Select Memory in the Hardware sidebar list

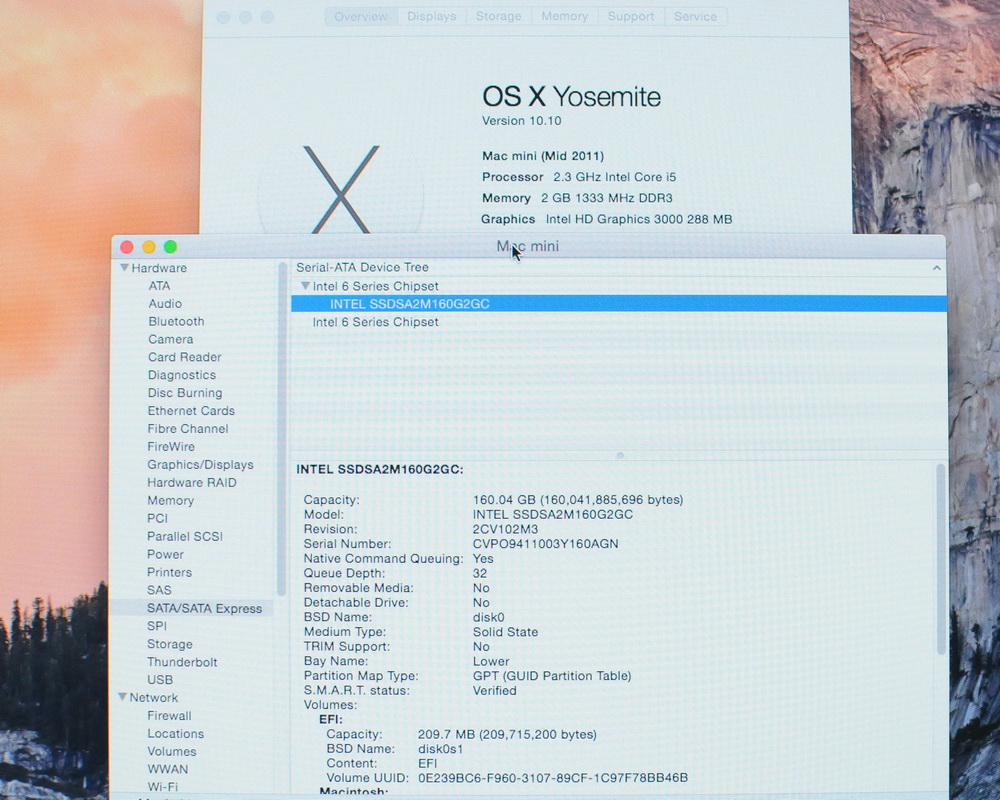point(170,501)
